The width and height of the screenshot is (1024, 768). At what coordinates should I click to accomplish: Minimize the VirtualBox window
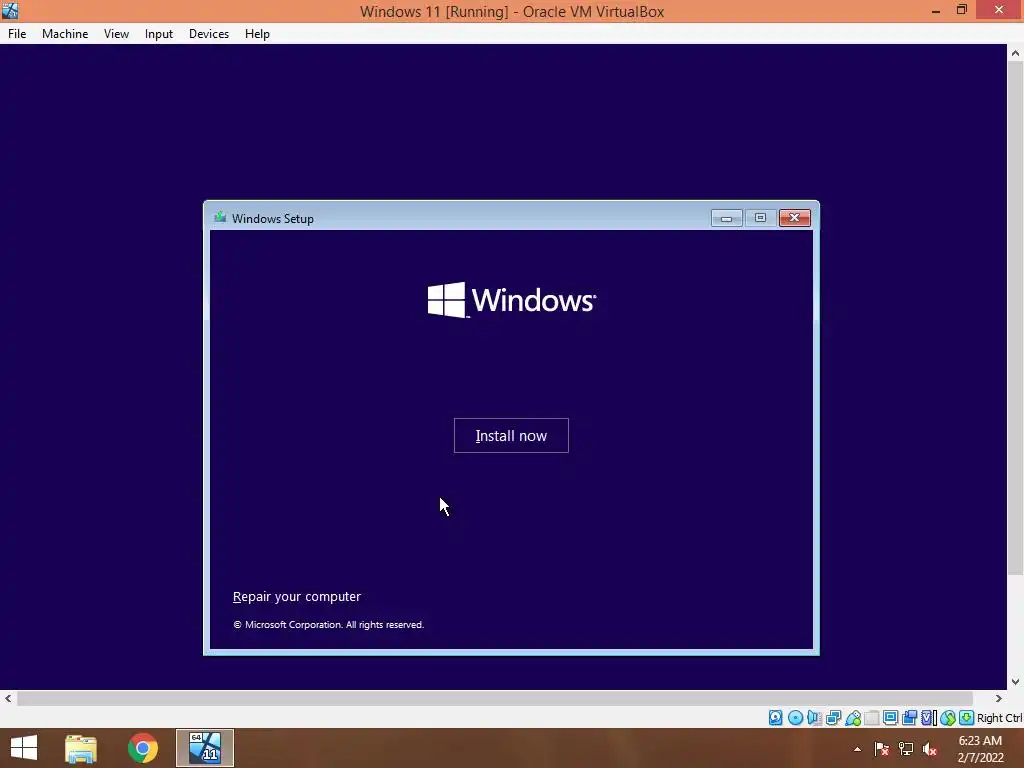(x=936, y=10)
